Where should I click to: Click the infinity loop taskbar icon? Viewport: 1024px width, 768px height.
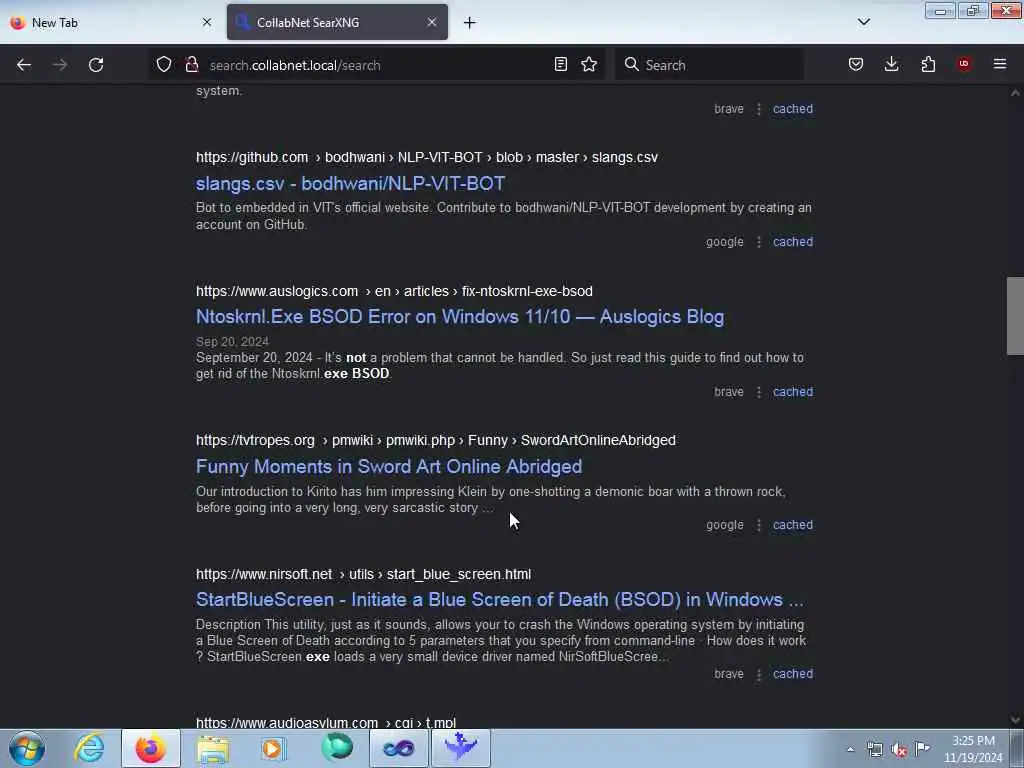(x=398, y=748)
